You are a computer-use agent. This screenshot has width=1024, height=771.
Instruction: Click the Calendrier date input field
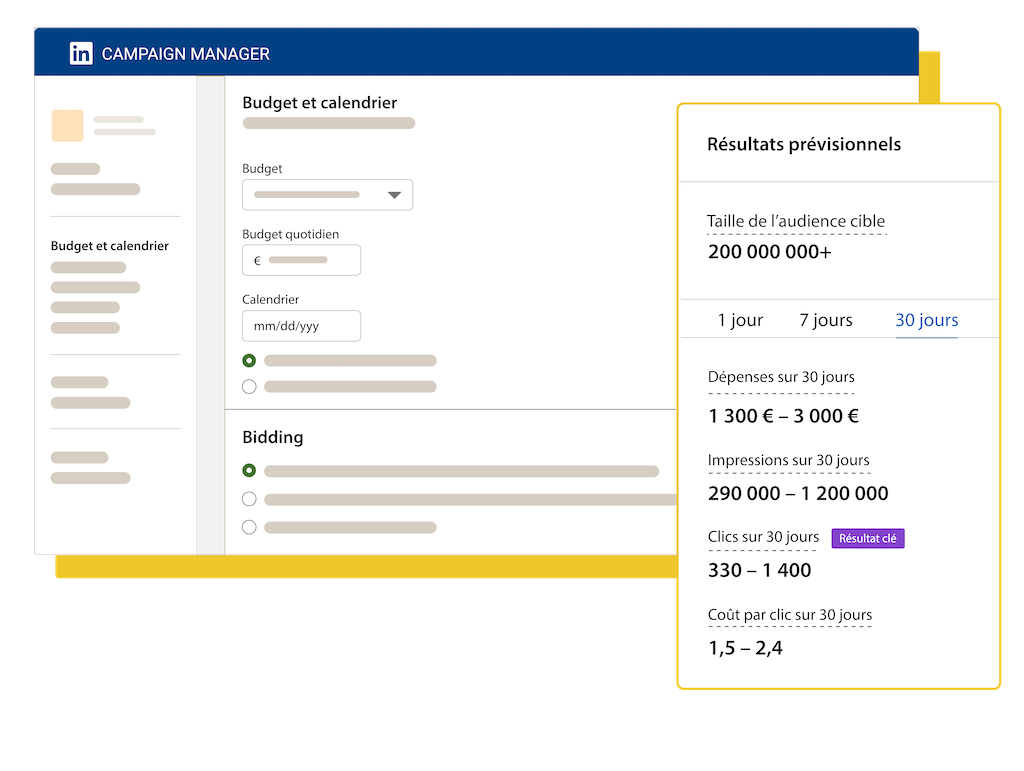click(x=301, y=326)
